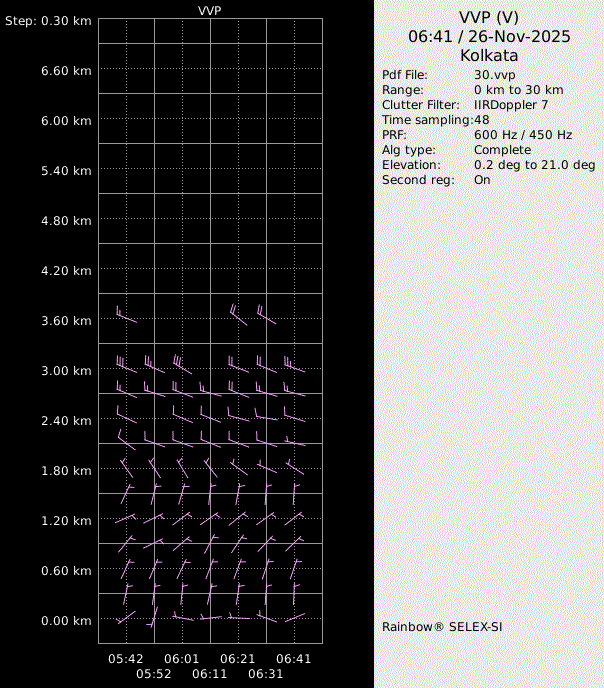Click the date 06:41 / 26-Nov-2025
Viewport: 604px width, 688px height.
[489, 37]
